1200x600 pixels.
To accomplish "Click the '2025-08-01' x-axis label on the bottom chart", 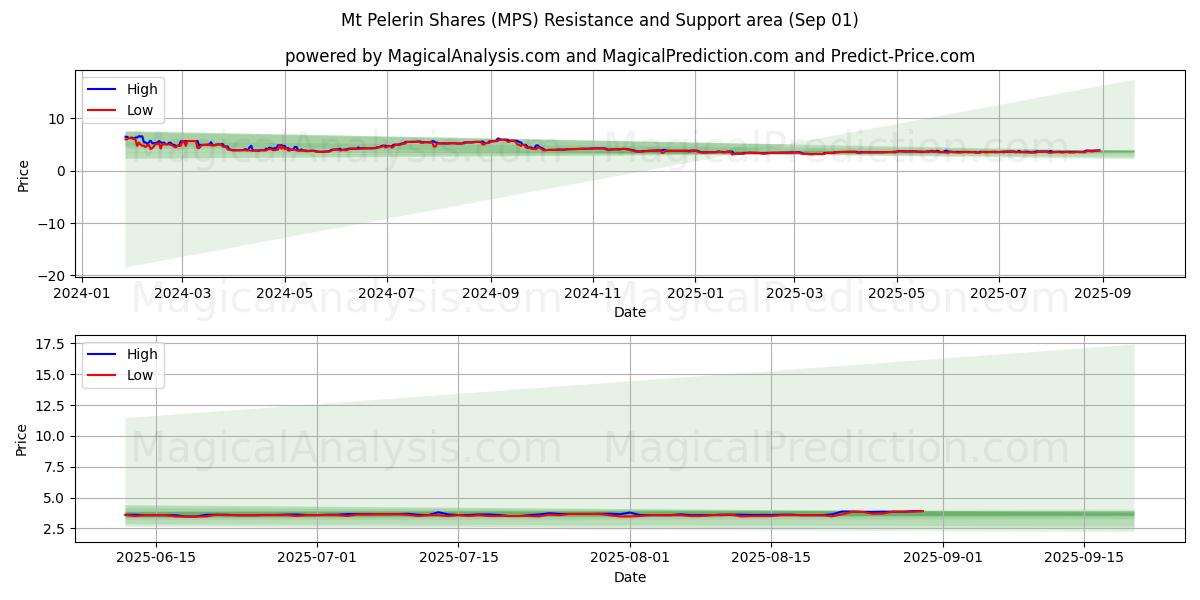I will [630, 559].
